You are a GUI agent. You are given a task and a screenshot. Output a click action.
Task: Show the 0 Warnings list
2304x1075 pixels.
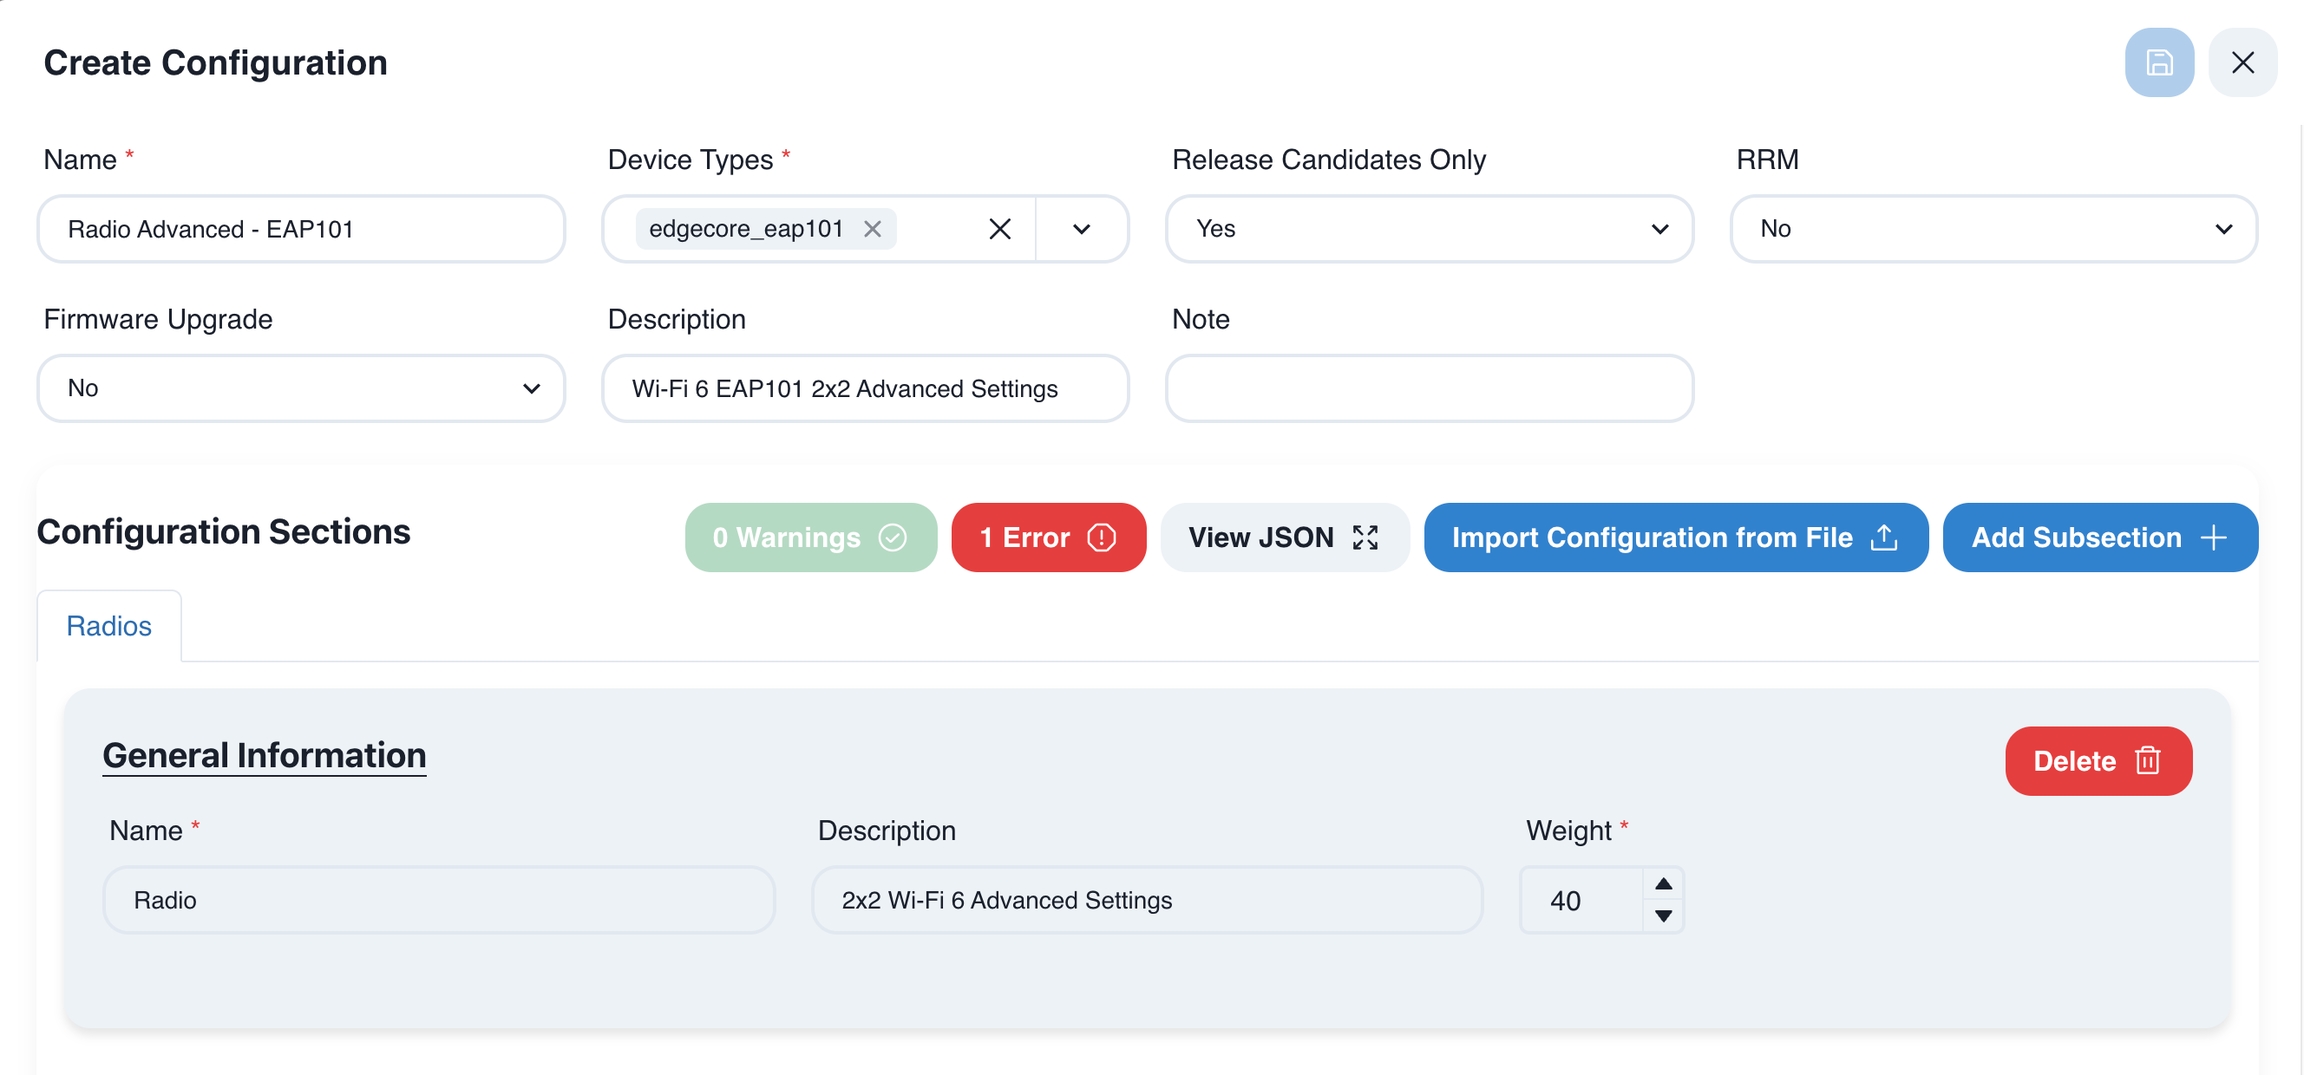(810, 538)
